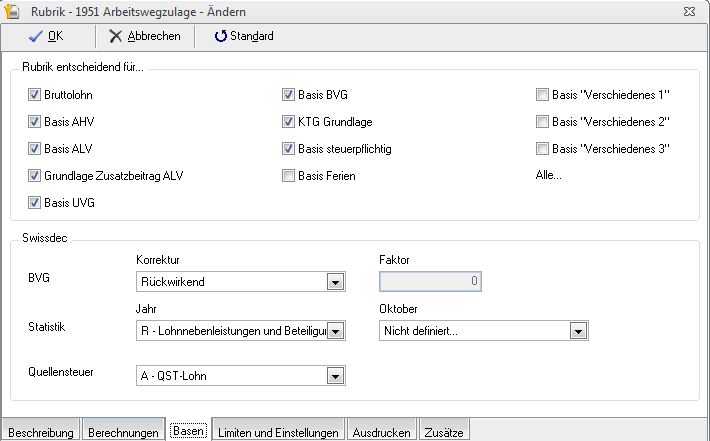This screenshot has width=710, height=441.
Task: Check Basis "Verschiedenes 1" option
Action: (x=543, y=95)
